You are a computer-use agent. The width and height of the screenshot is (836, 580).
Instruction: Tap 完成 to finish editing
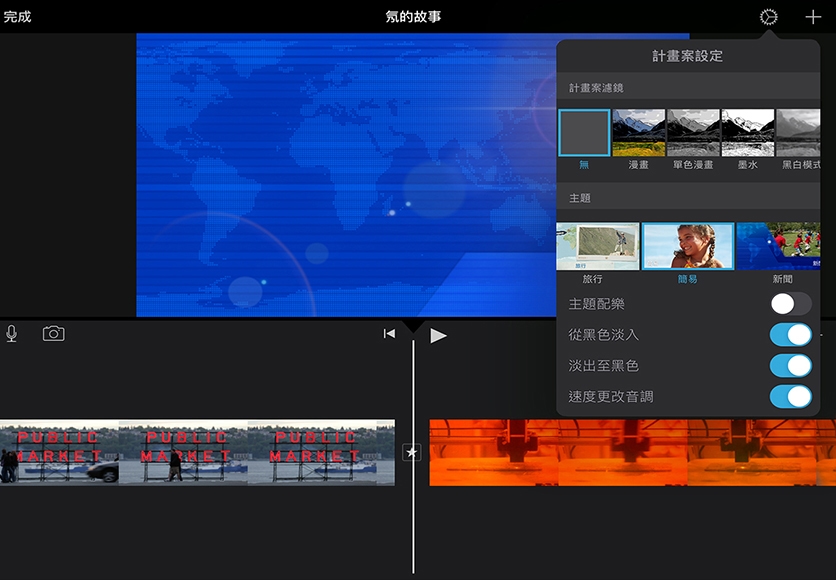[17, 17]
